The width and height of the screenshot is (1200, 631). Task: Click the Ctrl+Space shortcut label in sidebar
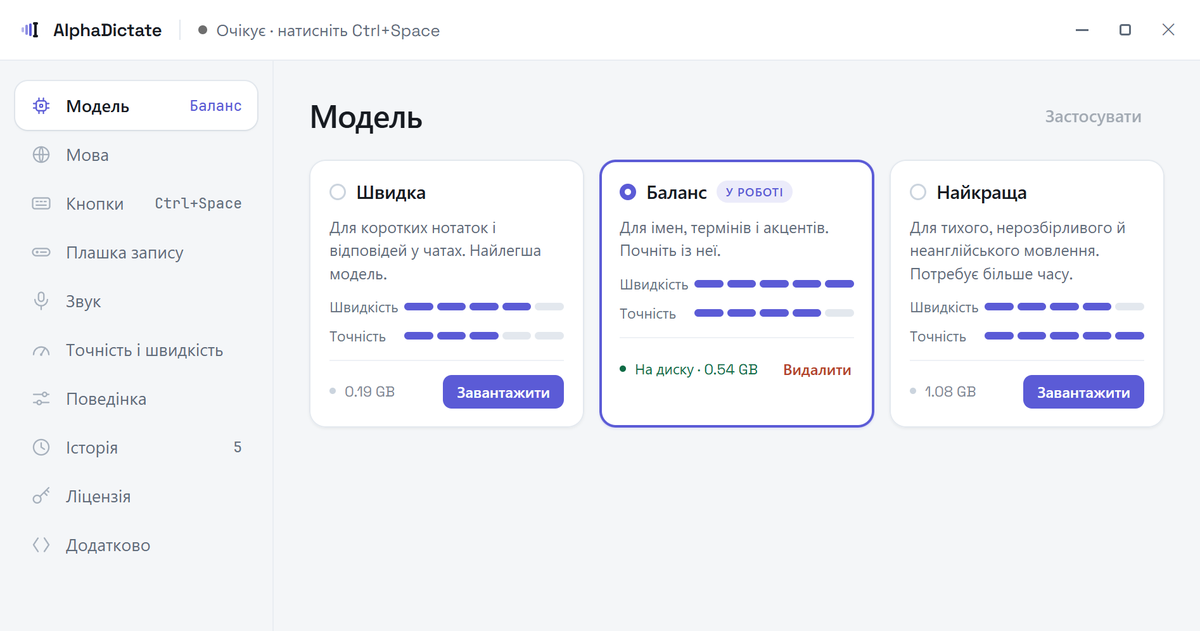[x=198, y=204]
